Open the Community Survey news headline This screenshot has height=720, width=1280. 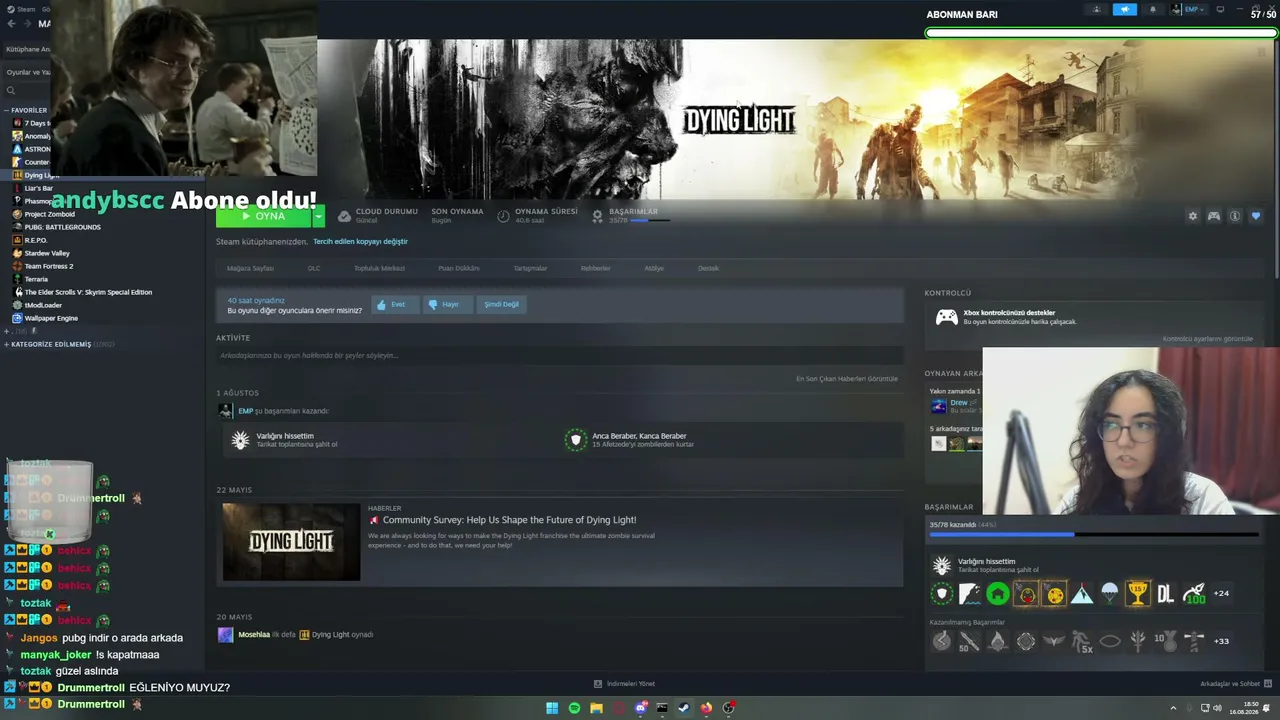click(509, 520)
